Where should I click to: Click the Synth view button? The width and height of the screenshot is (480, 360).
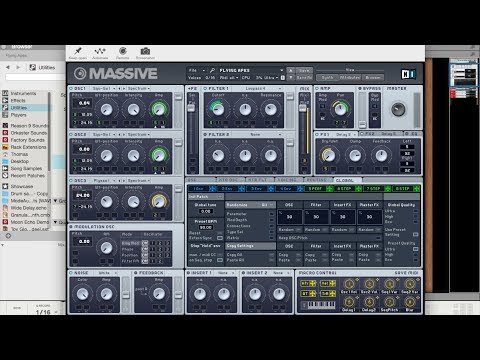pyautogui.click(x=327, y=77)
